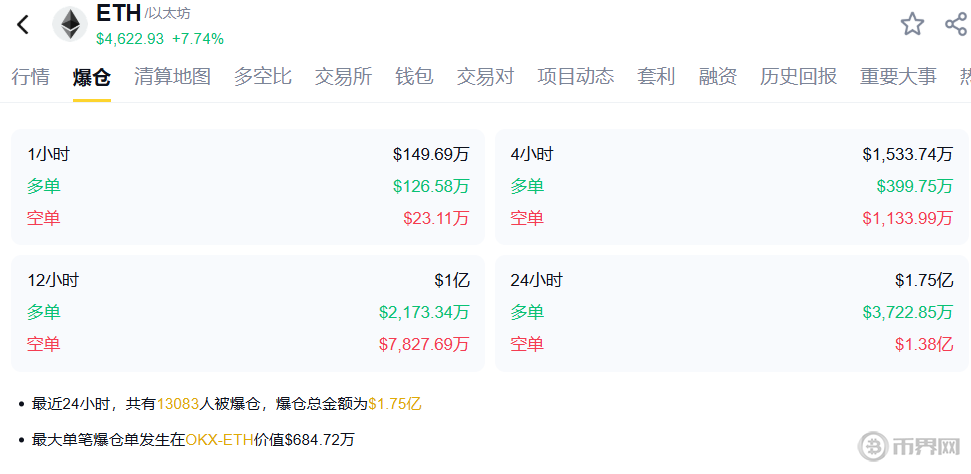Click the /以太坊 name label
This screenshot has height=474, width=971.
click(x=167, y=13)
